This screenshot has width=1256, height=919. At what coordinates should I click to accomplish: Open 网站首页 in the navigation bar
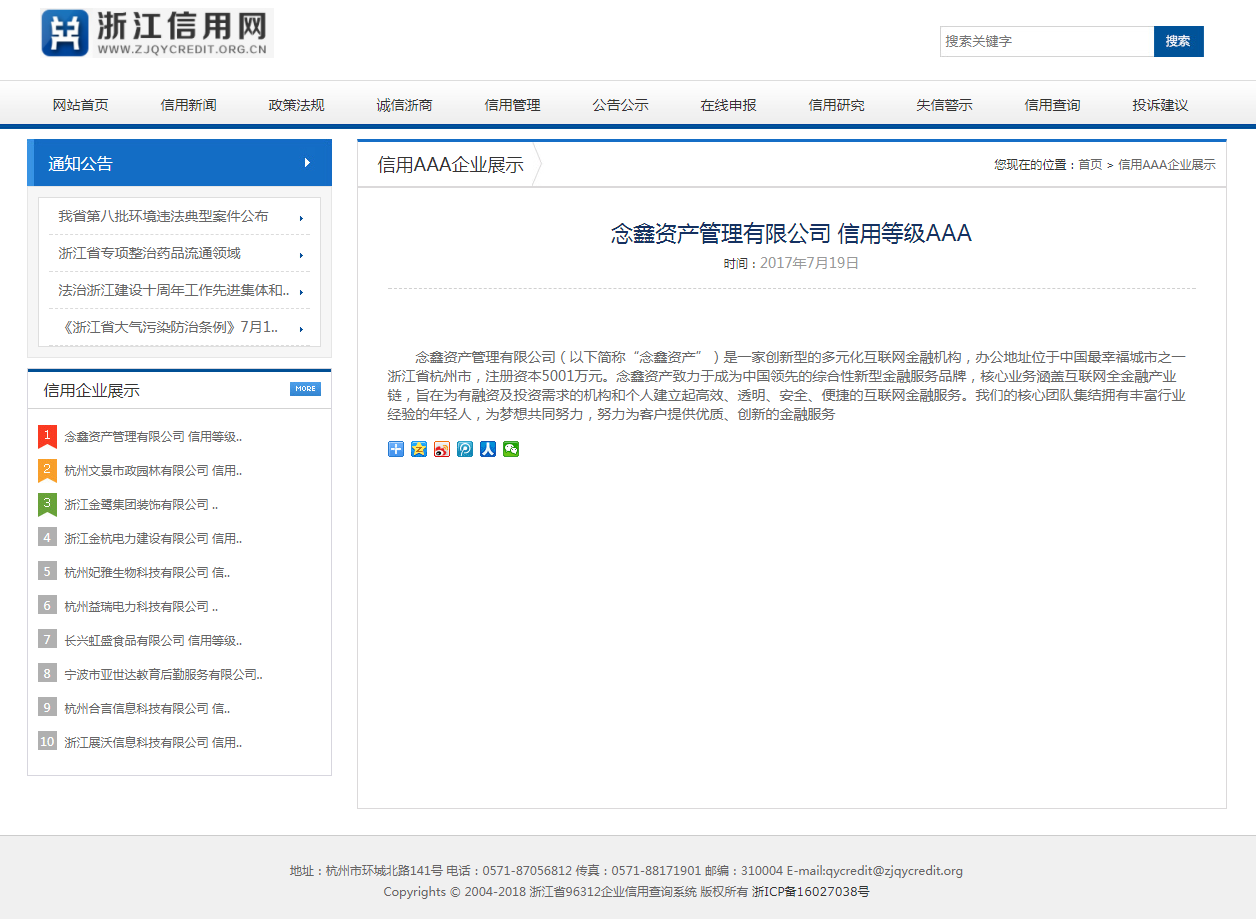click(x=81, y=105)
